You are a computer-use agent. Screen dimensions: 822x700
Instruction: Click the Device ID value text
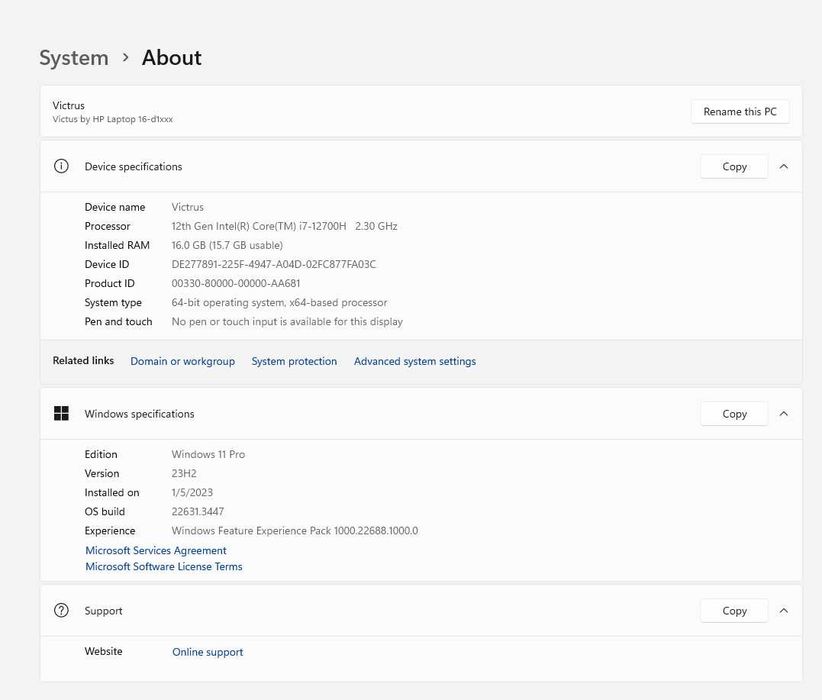tap(274, 264)
